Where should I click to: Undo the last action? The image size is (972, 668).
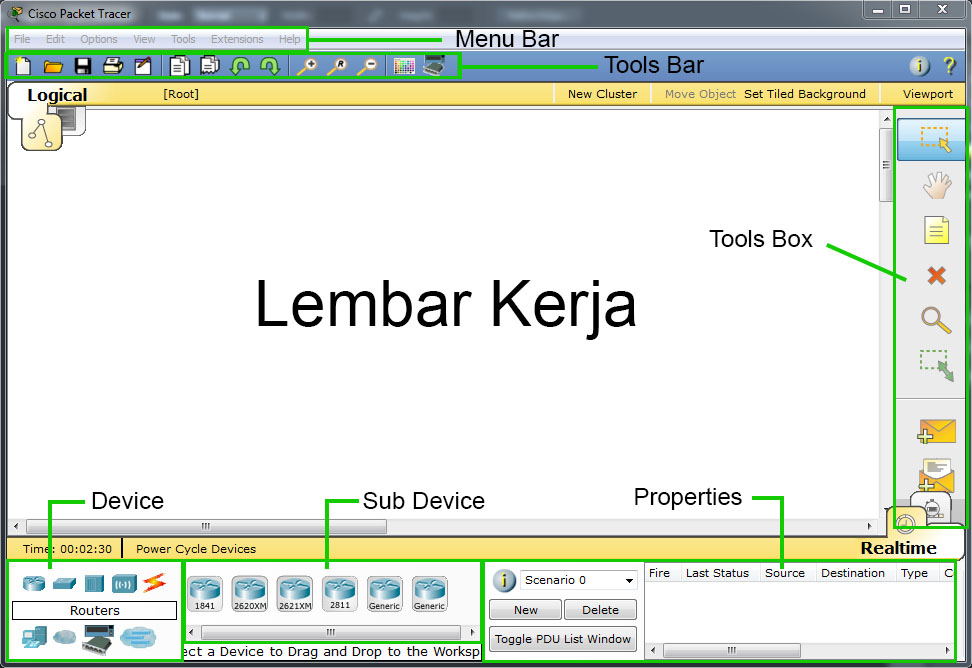tap(240, 66)
